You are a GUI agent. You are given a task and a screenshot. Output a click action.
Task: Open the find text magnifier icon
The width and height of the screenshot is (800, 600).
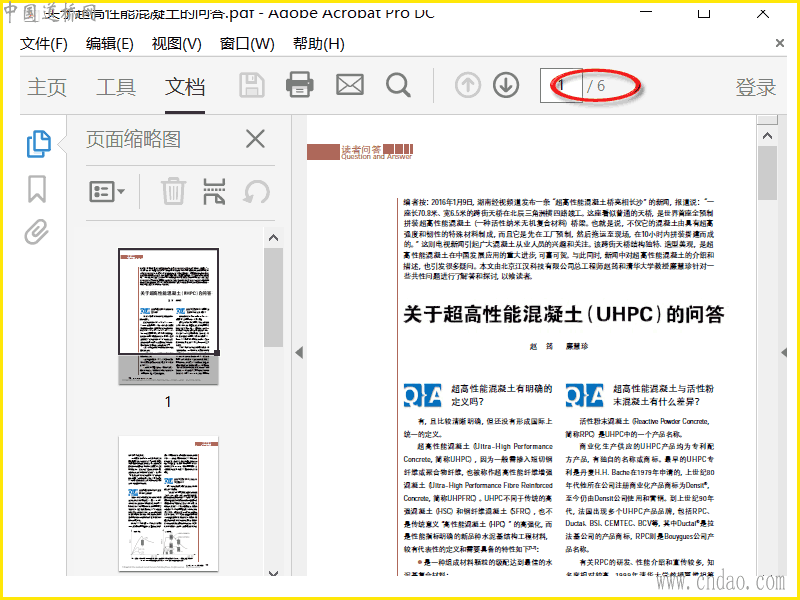coord(398,85)
